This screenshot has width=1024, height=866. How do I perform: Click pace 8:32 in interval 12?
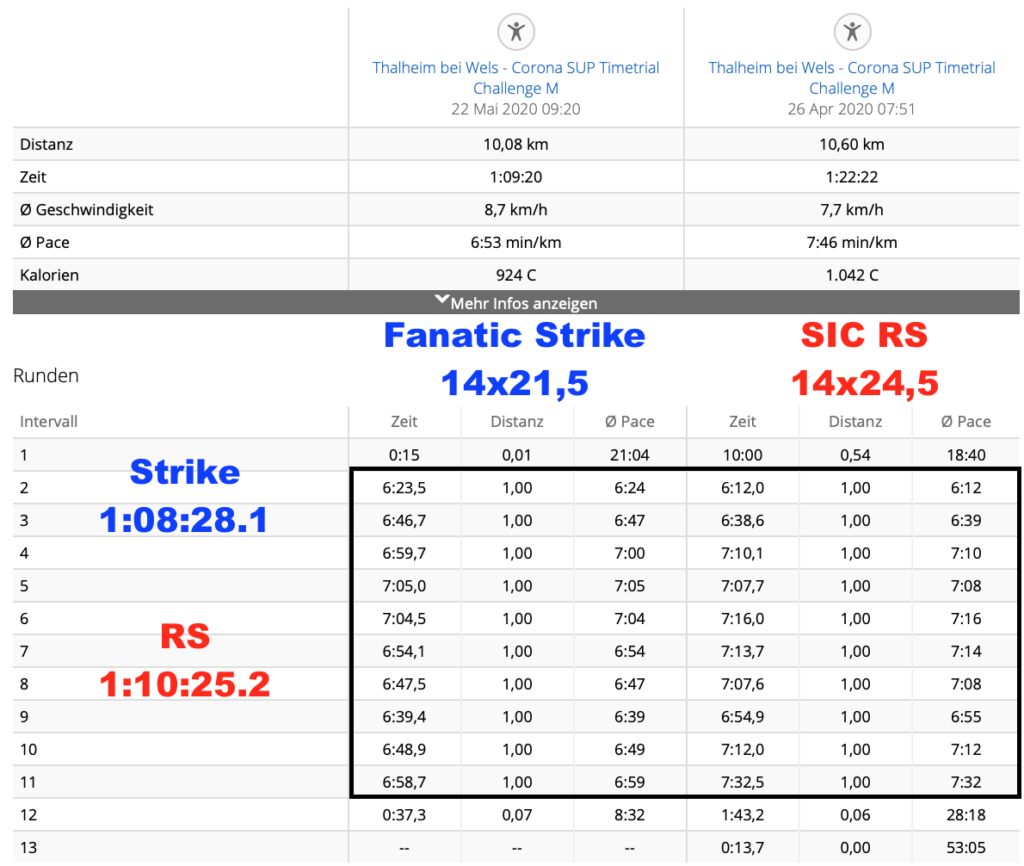pyautogui.click(x=630, y=815)
